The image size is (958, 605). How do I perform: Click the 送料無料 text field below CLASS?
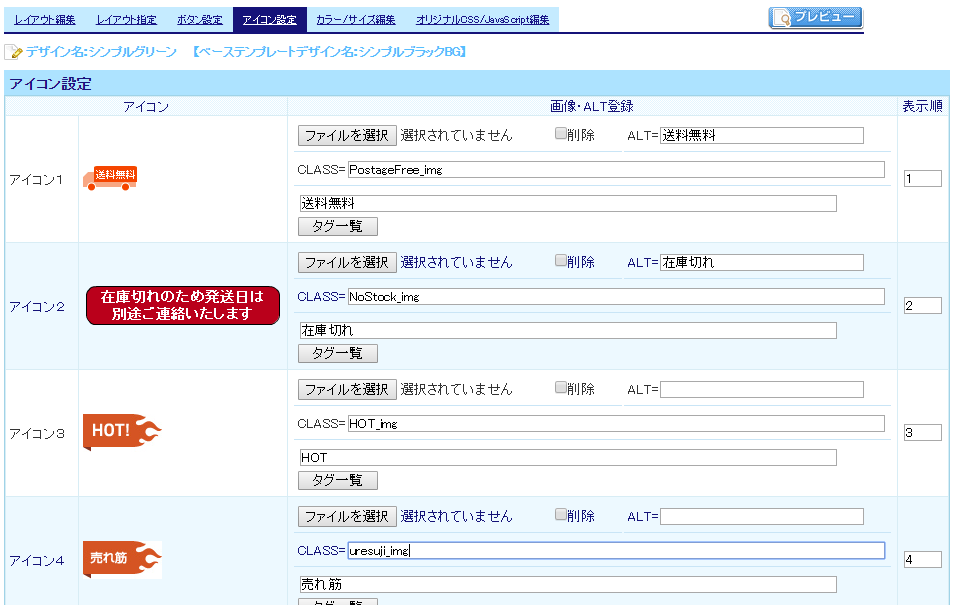pos(568,204)
